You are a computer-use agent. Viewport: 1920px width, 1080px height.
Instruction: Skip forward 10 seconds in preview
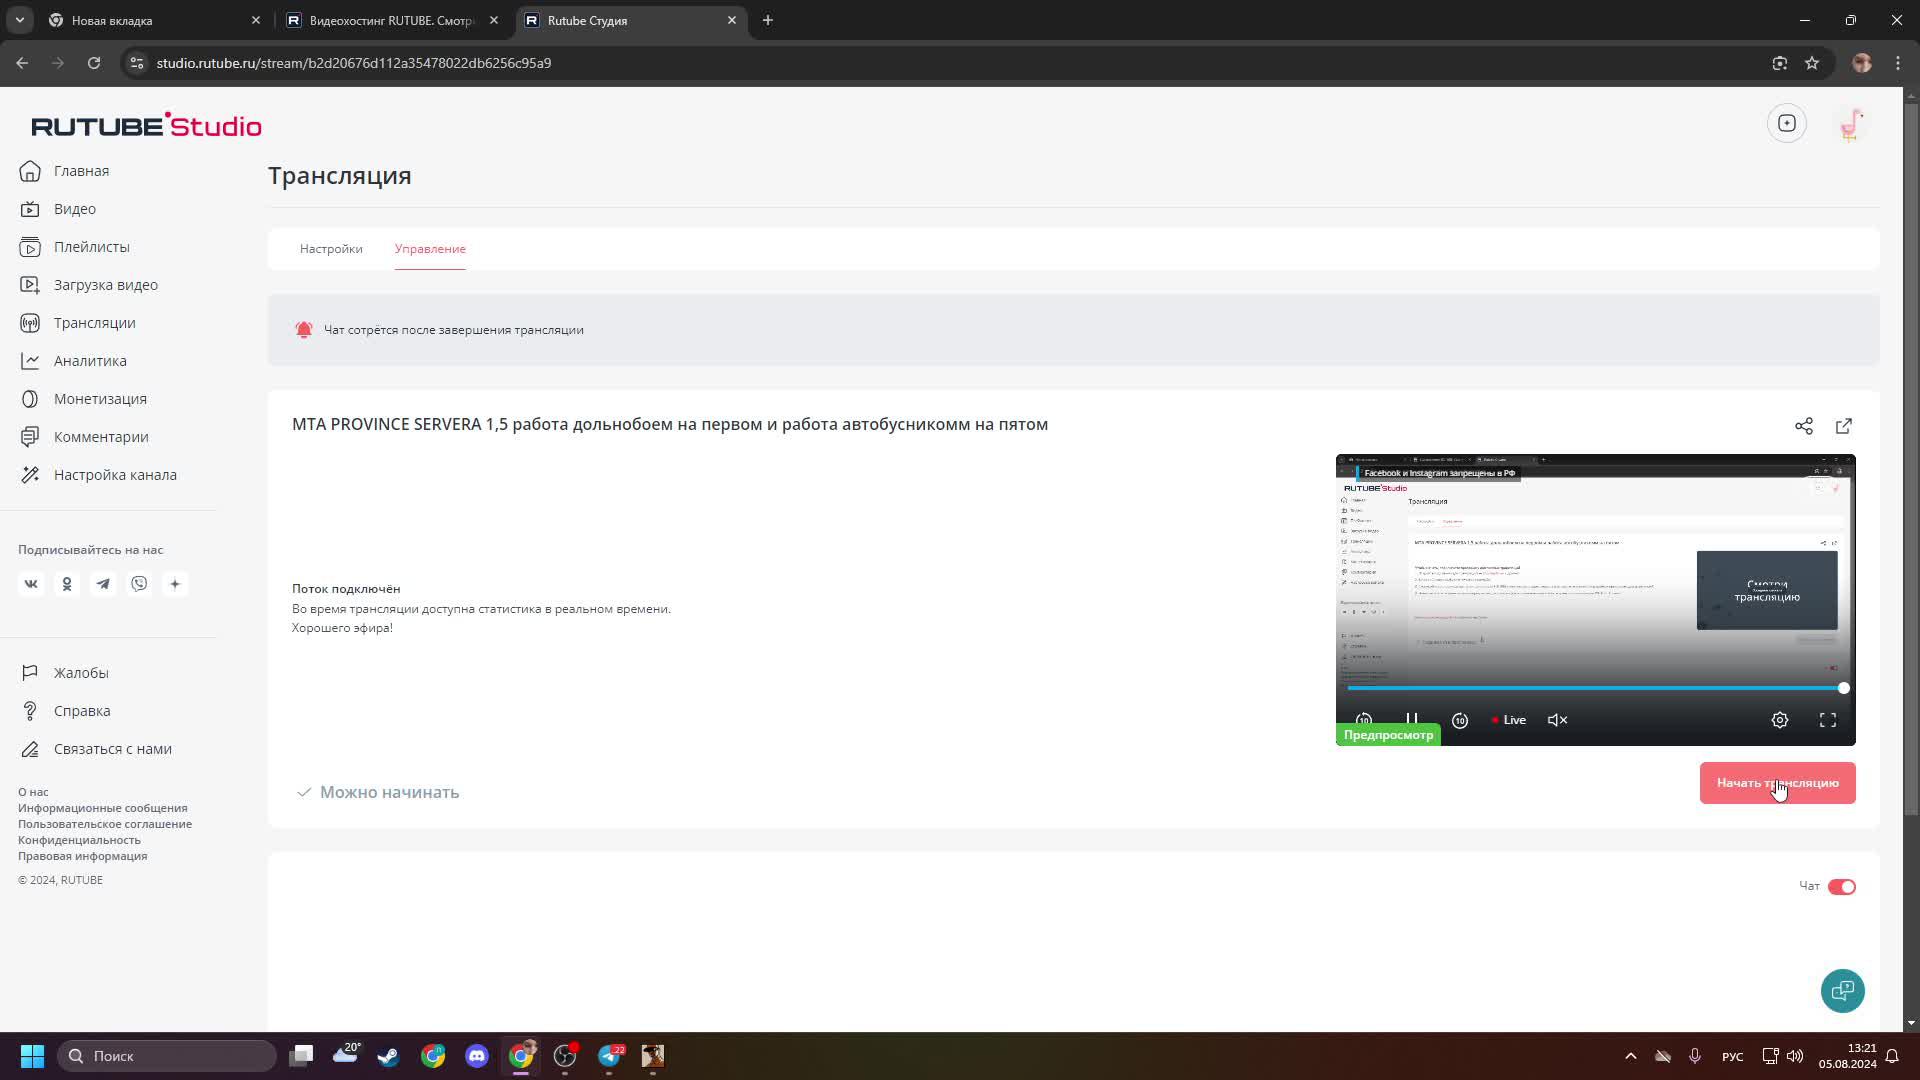pos(1460,720)
